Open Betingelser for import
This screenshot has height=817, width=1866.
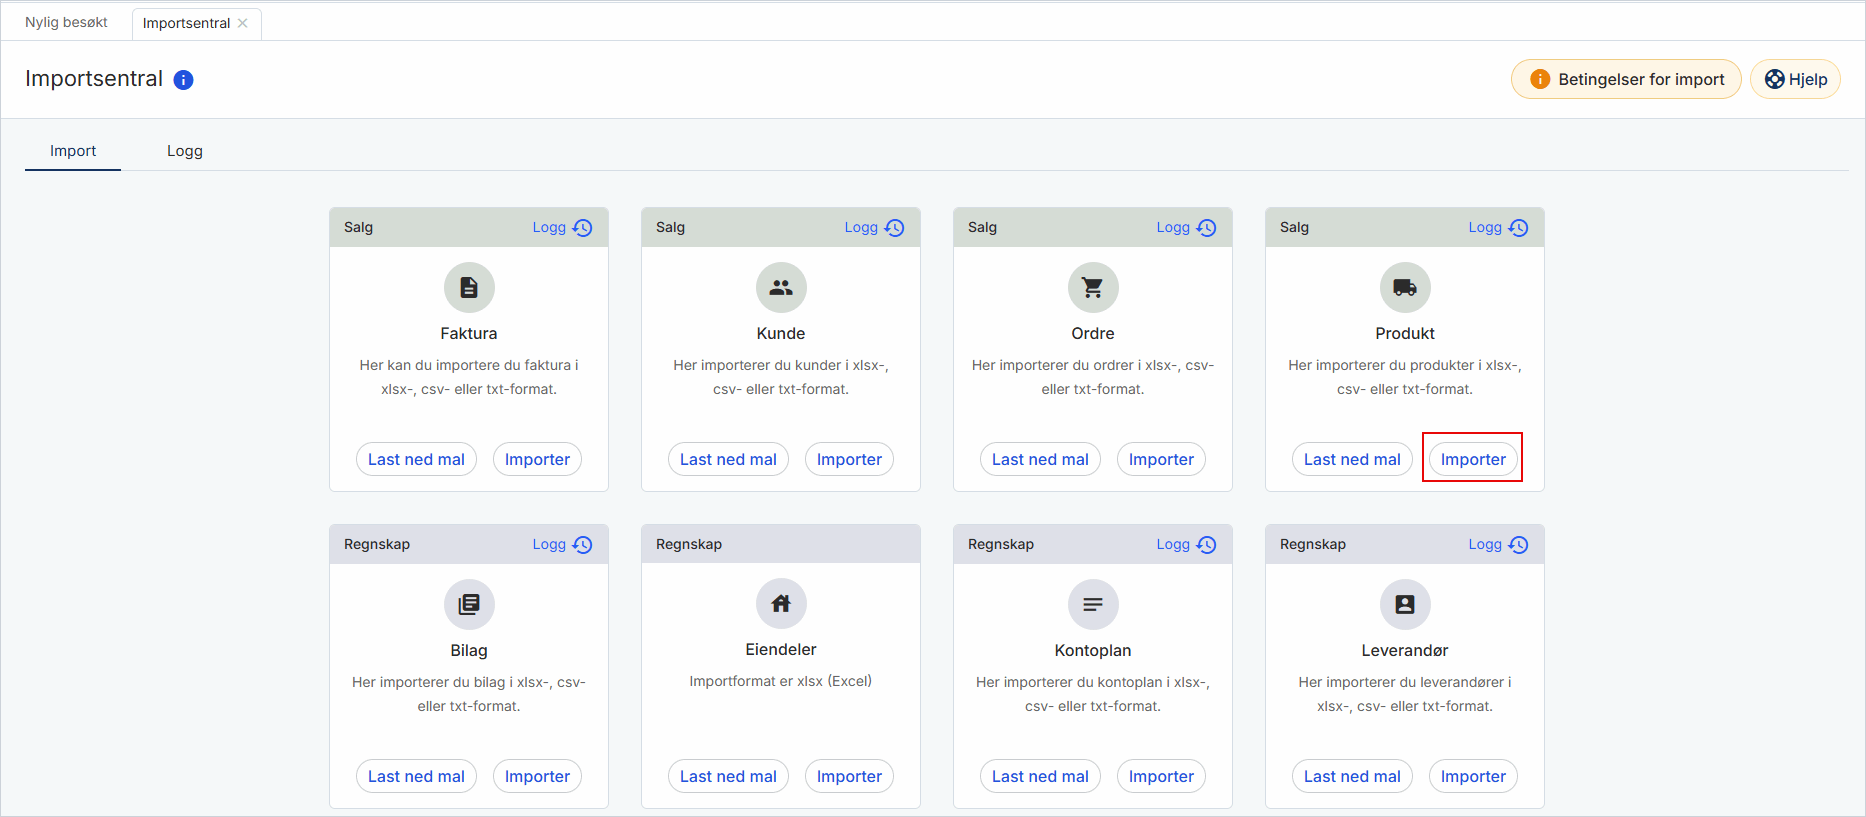pos(1626,79)
